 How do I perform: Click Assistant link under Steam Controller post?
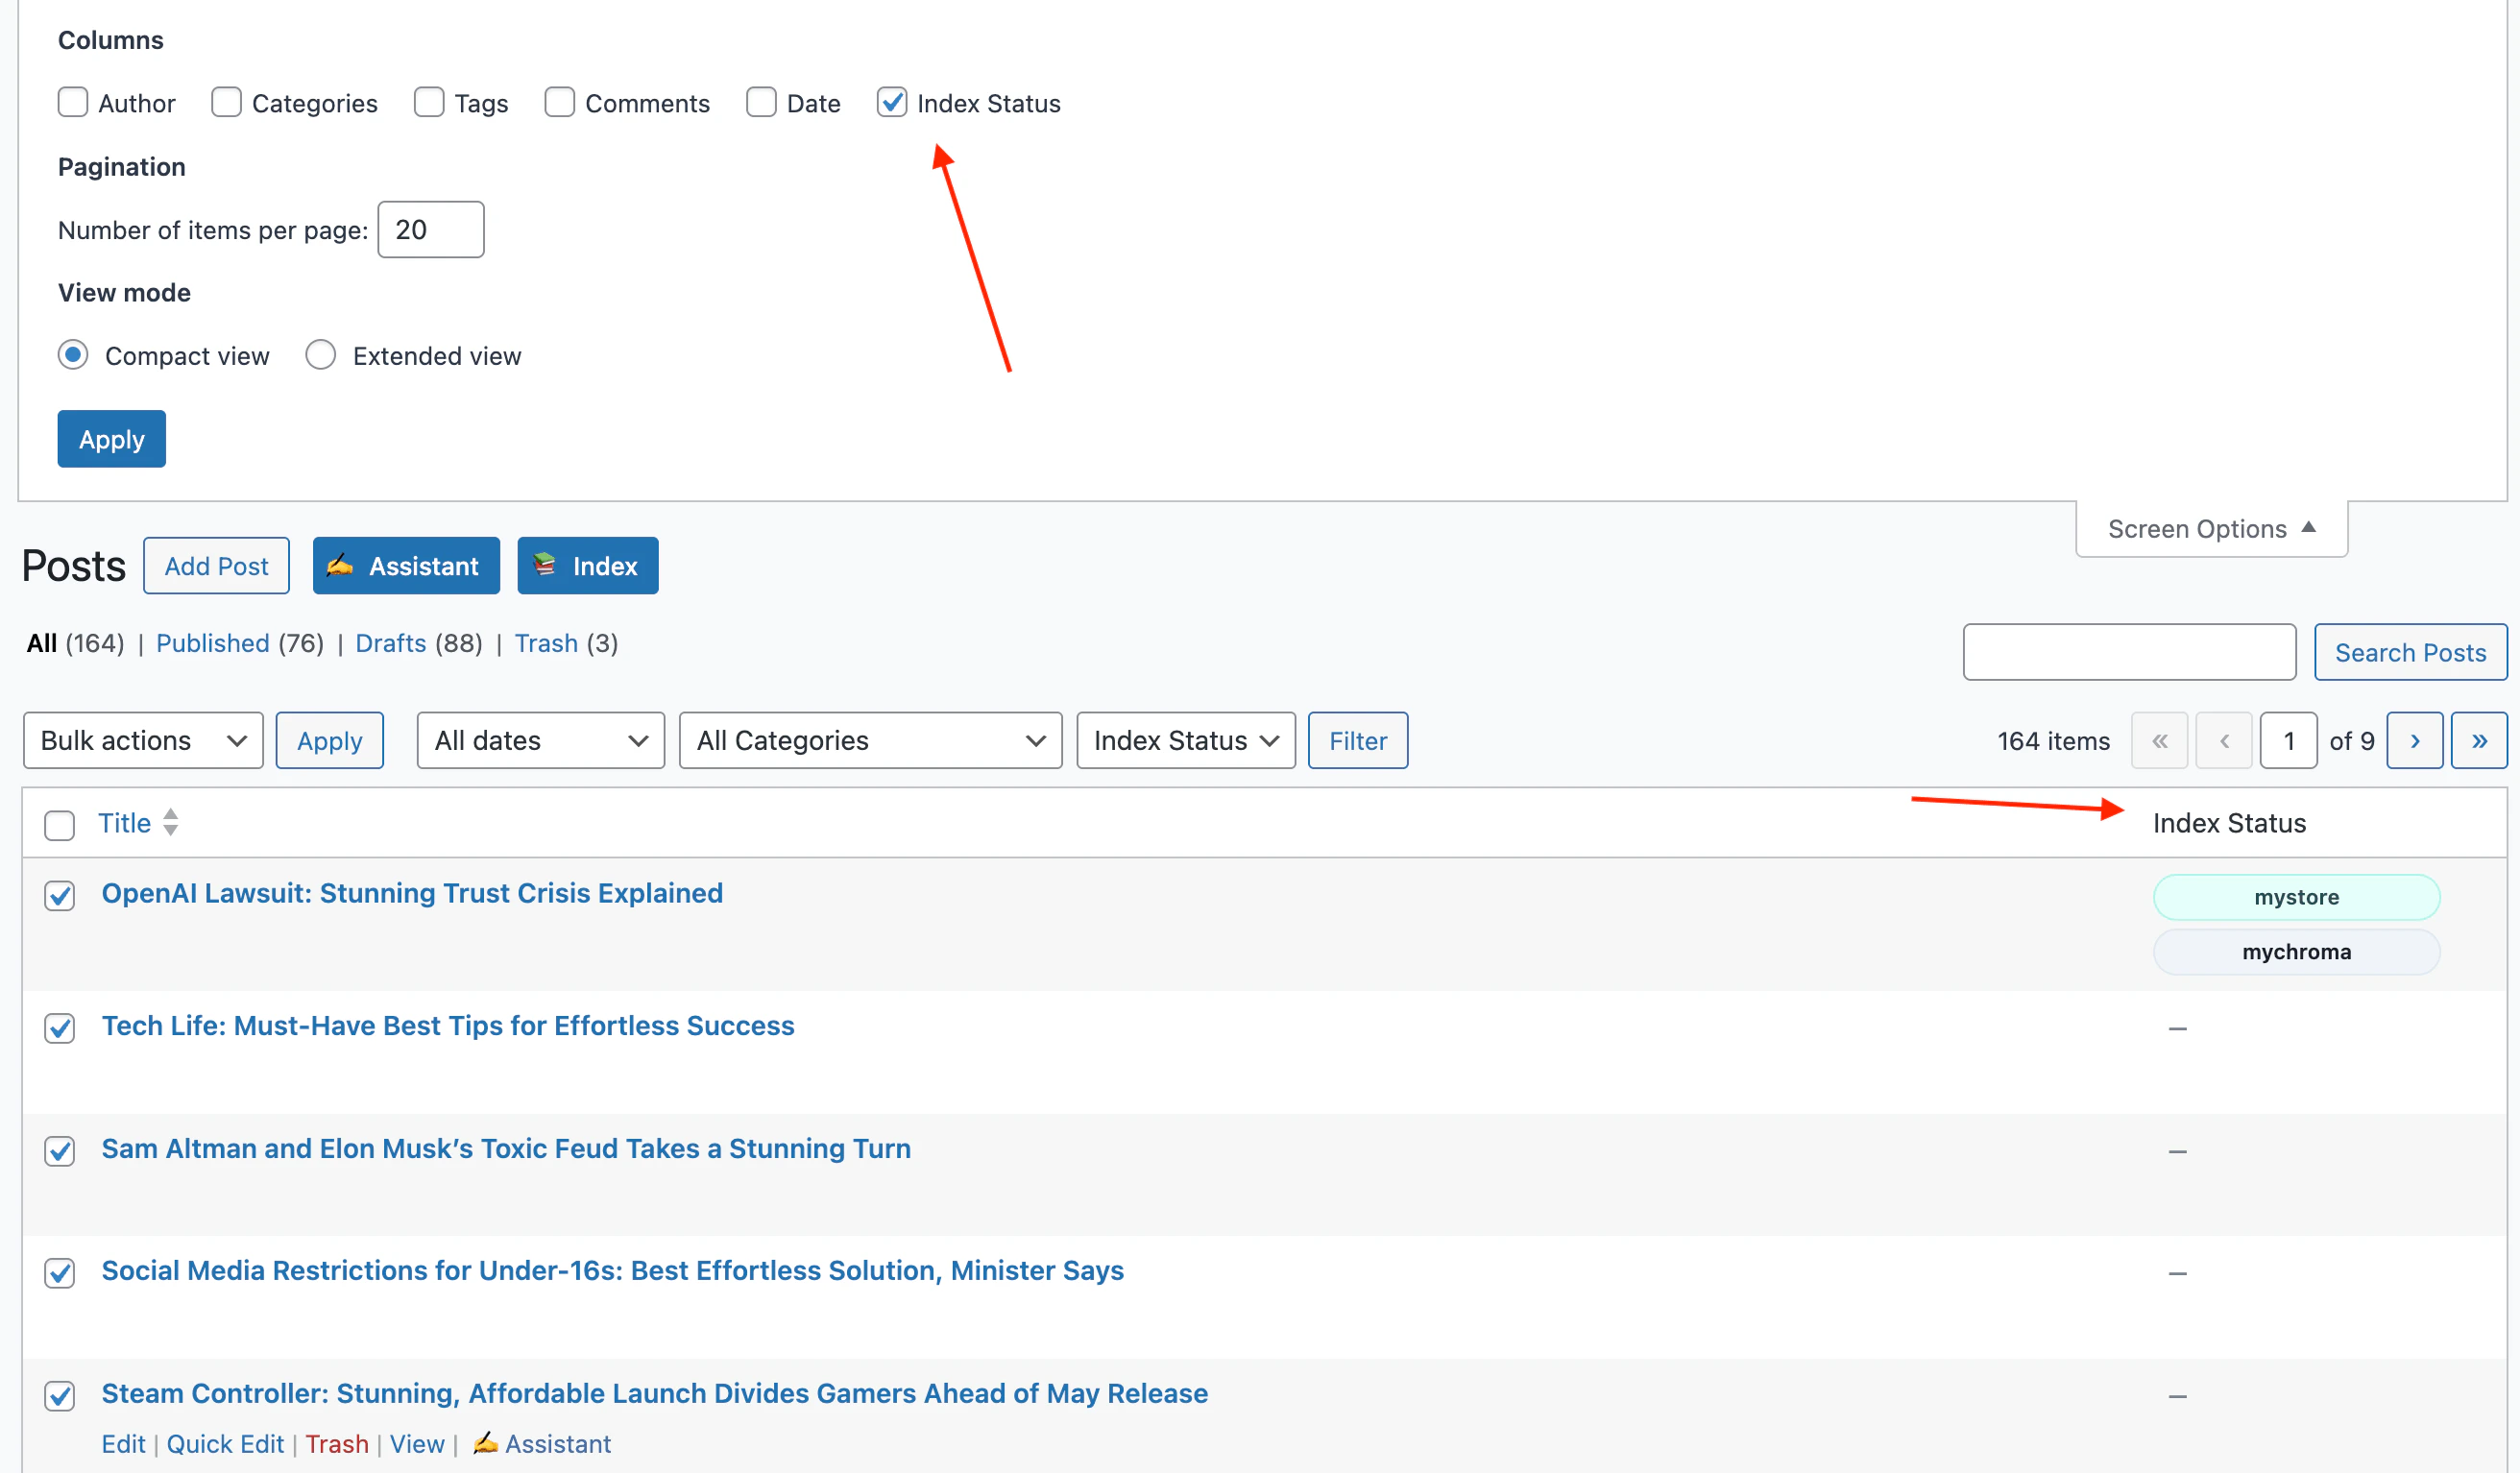[557, 1444]
